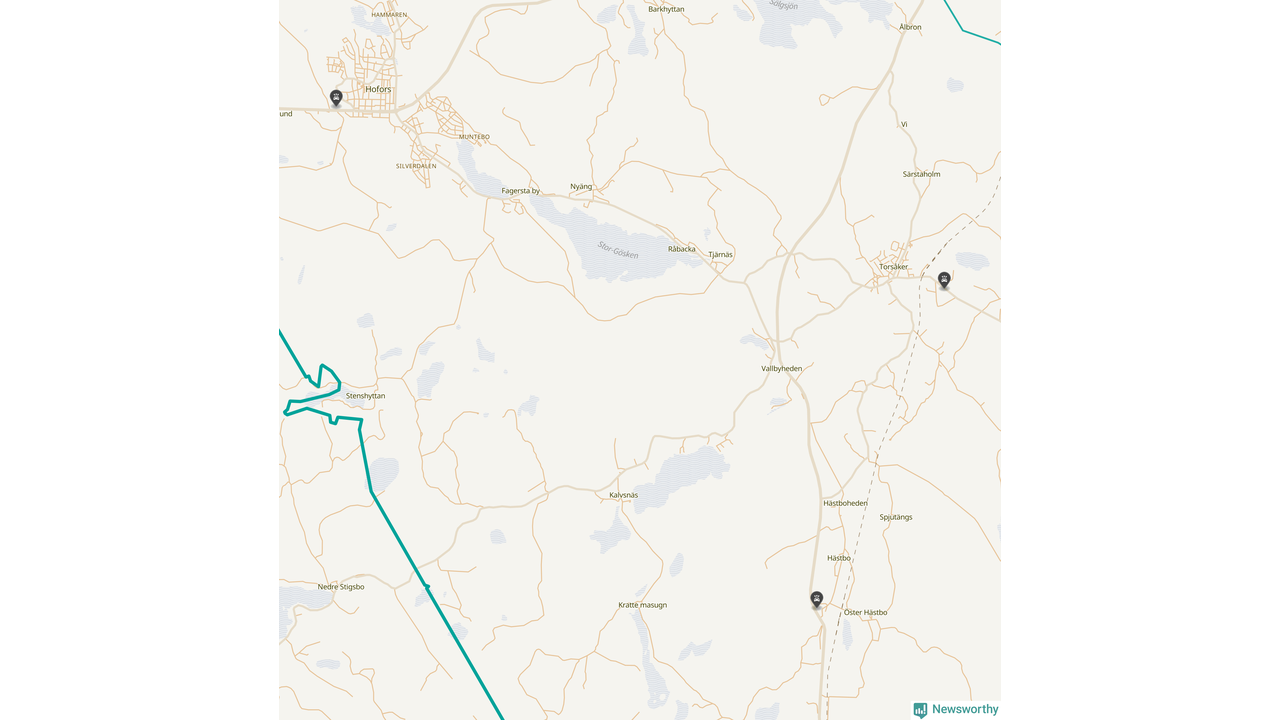Click the Vallbyheden place label

point(782,368)
